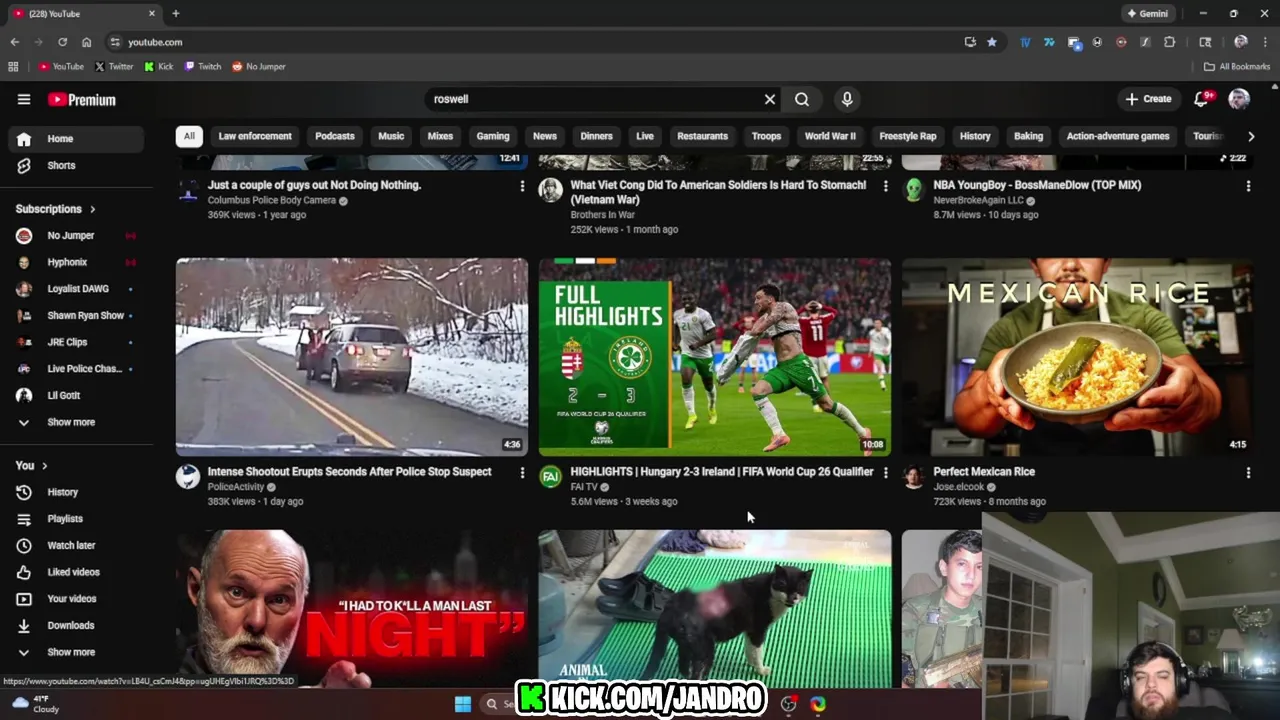Open the browser extensions puzzle icon

pyautogui.click(x=1169, y=42)
